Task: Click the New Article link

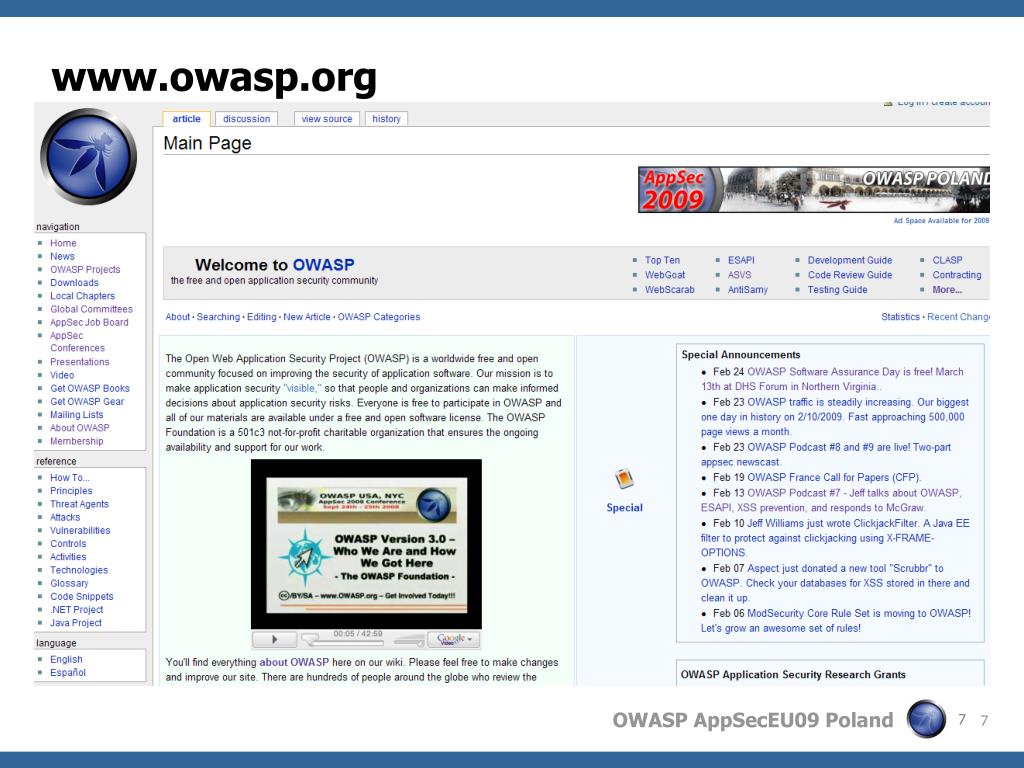Action: tap(307, 317)
